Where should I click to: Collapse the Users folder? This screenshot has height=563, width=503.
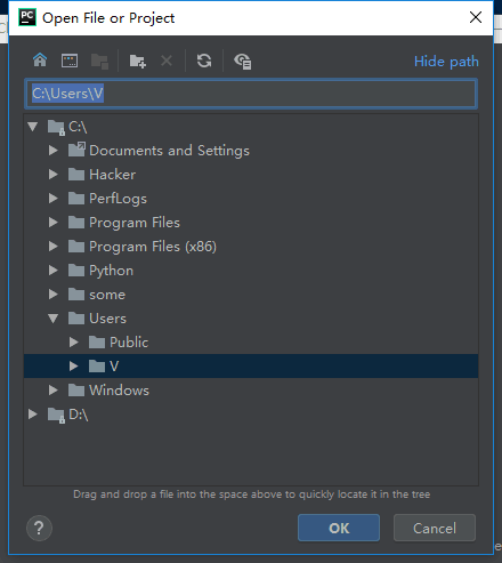(x=53, y=318)
